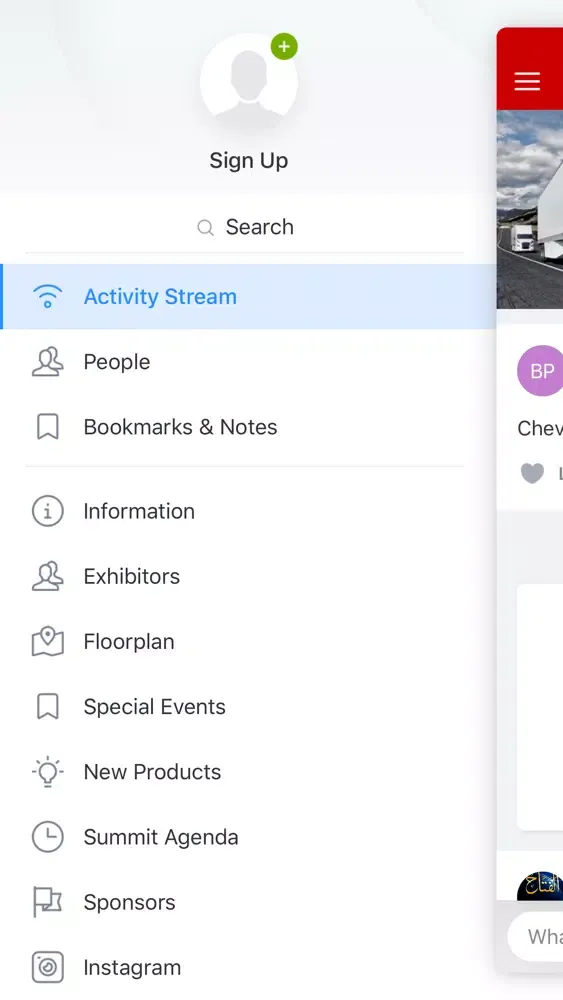Image resolution: width=563 pixels, height=1000 pixels.
Task: Tap the magnifying glass search icon
Action: (205, 228)
